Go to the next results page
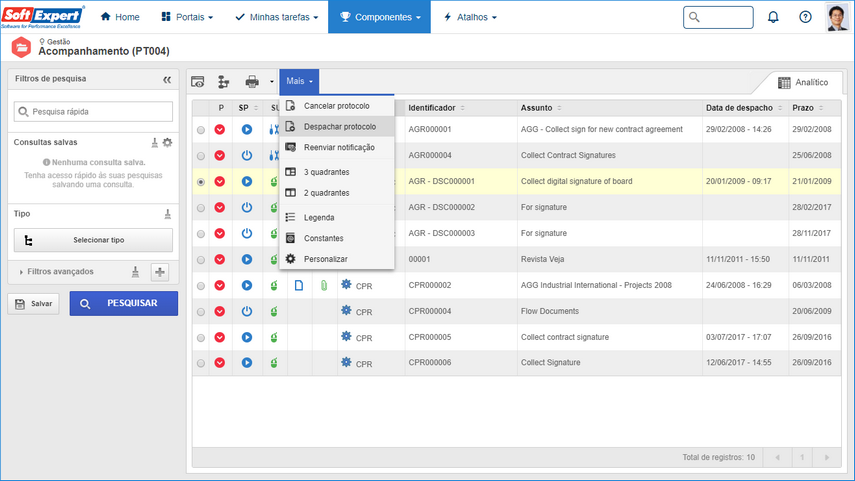The height and width of the screenshot is (481, 855). point(827,458)
